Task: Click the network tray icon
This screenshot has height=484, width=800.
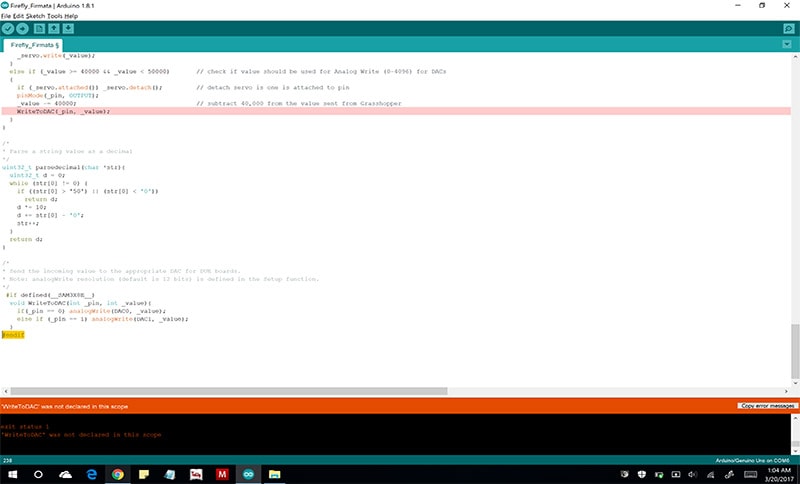Action: 711,474
